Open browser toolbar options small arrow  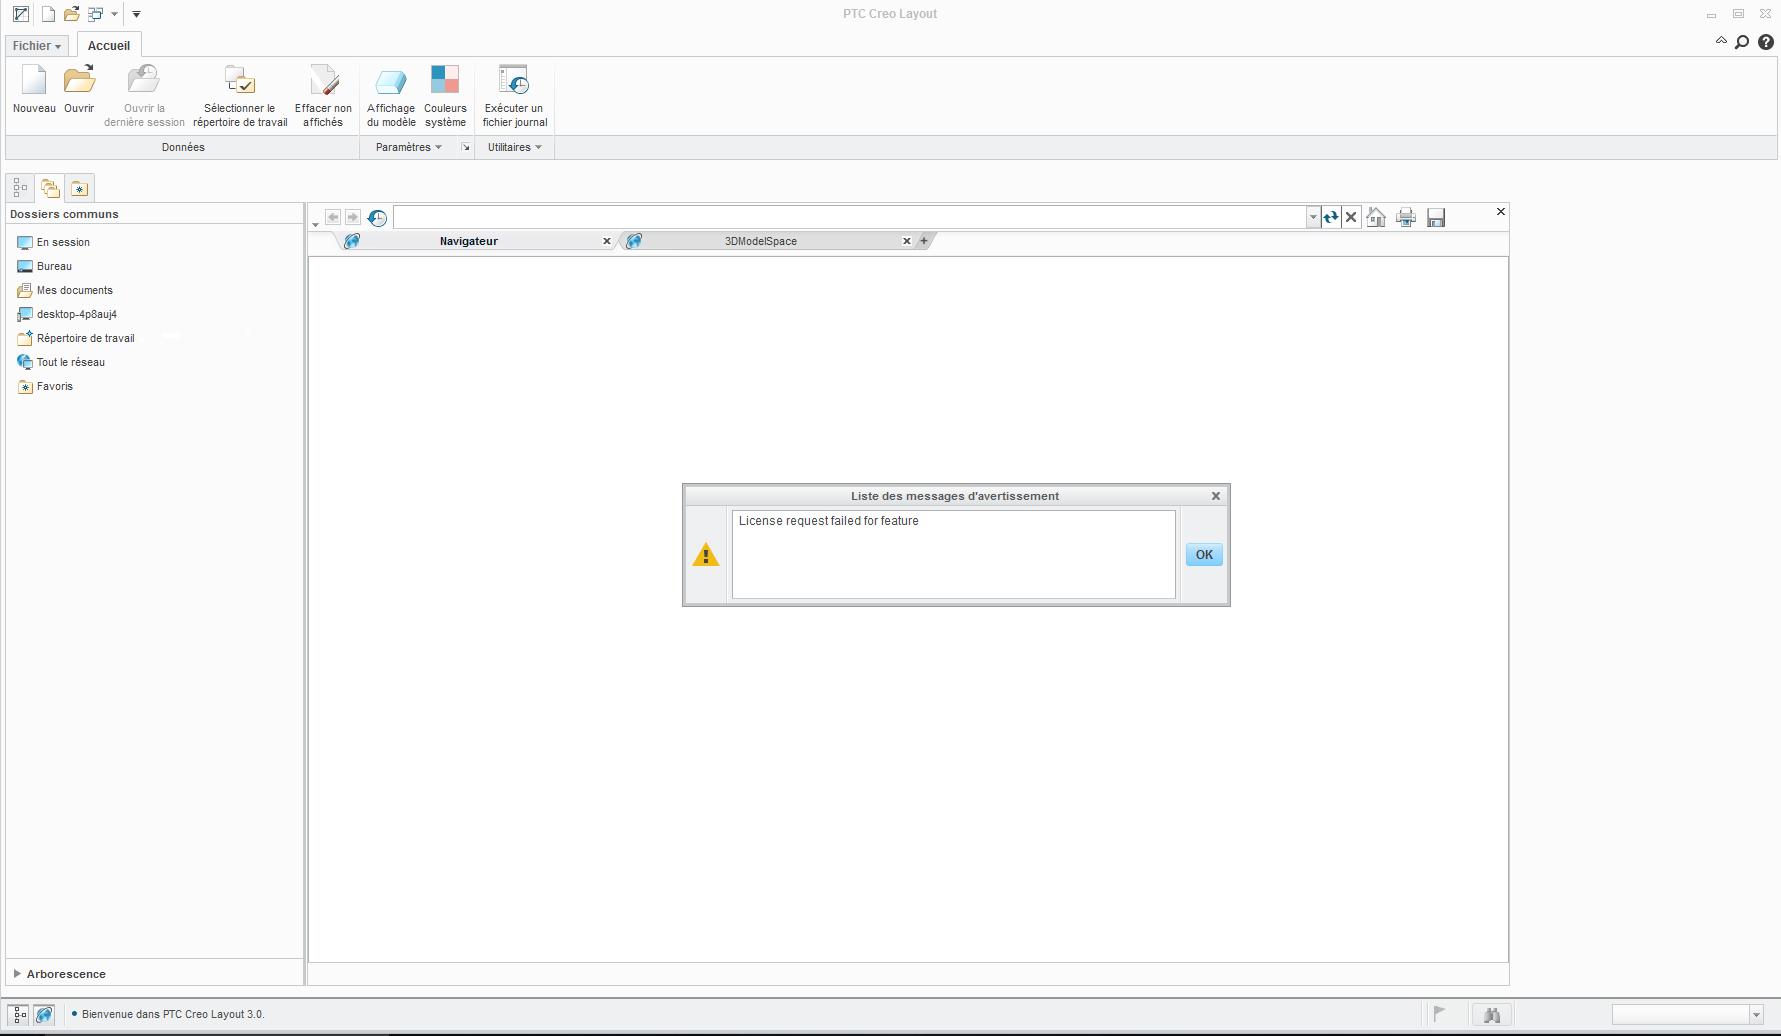(x=315, y=224)
